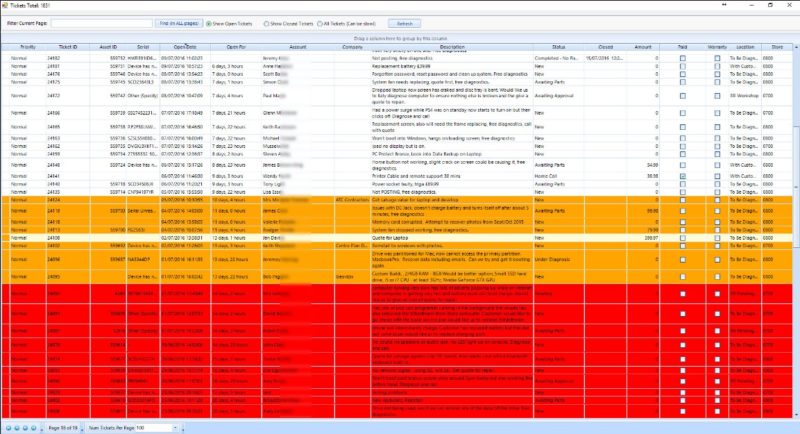Click '6 days, 3 hours' open-for cell

[236, 66]
